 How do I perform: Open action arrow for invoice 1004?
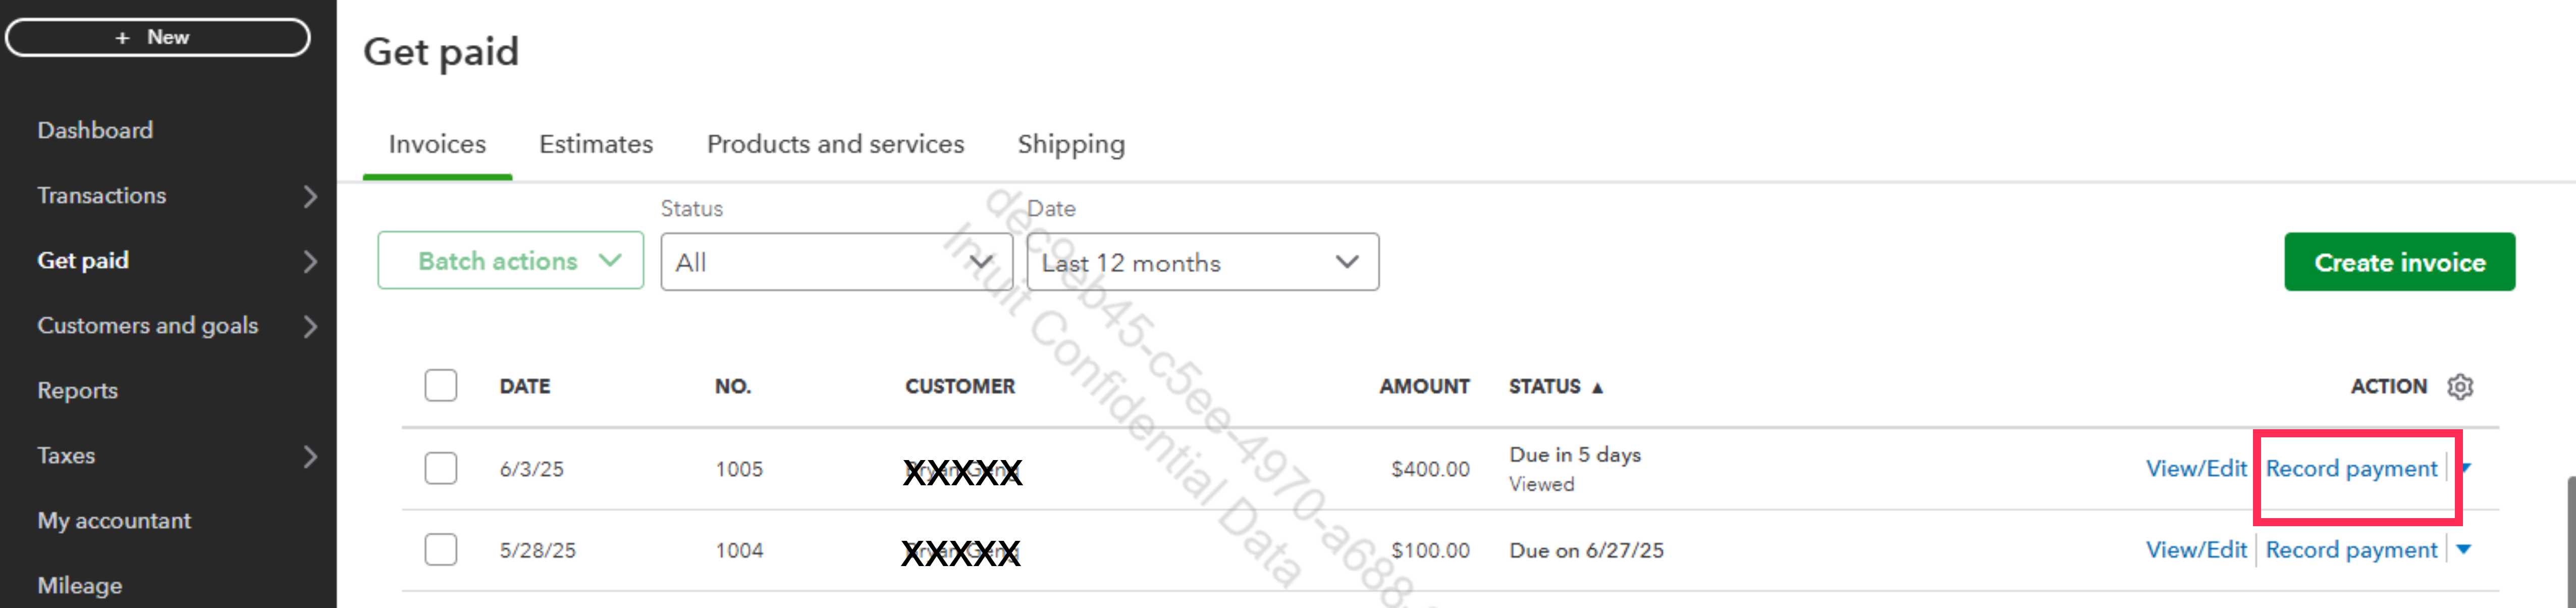click(2464, 549)
